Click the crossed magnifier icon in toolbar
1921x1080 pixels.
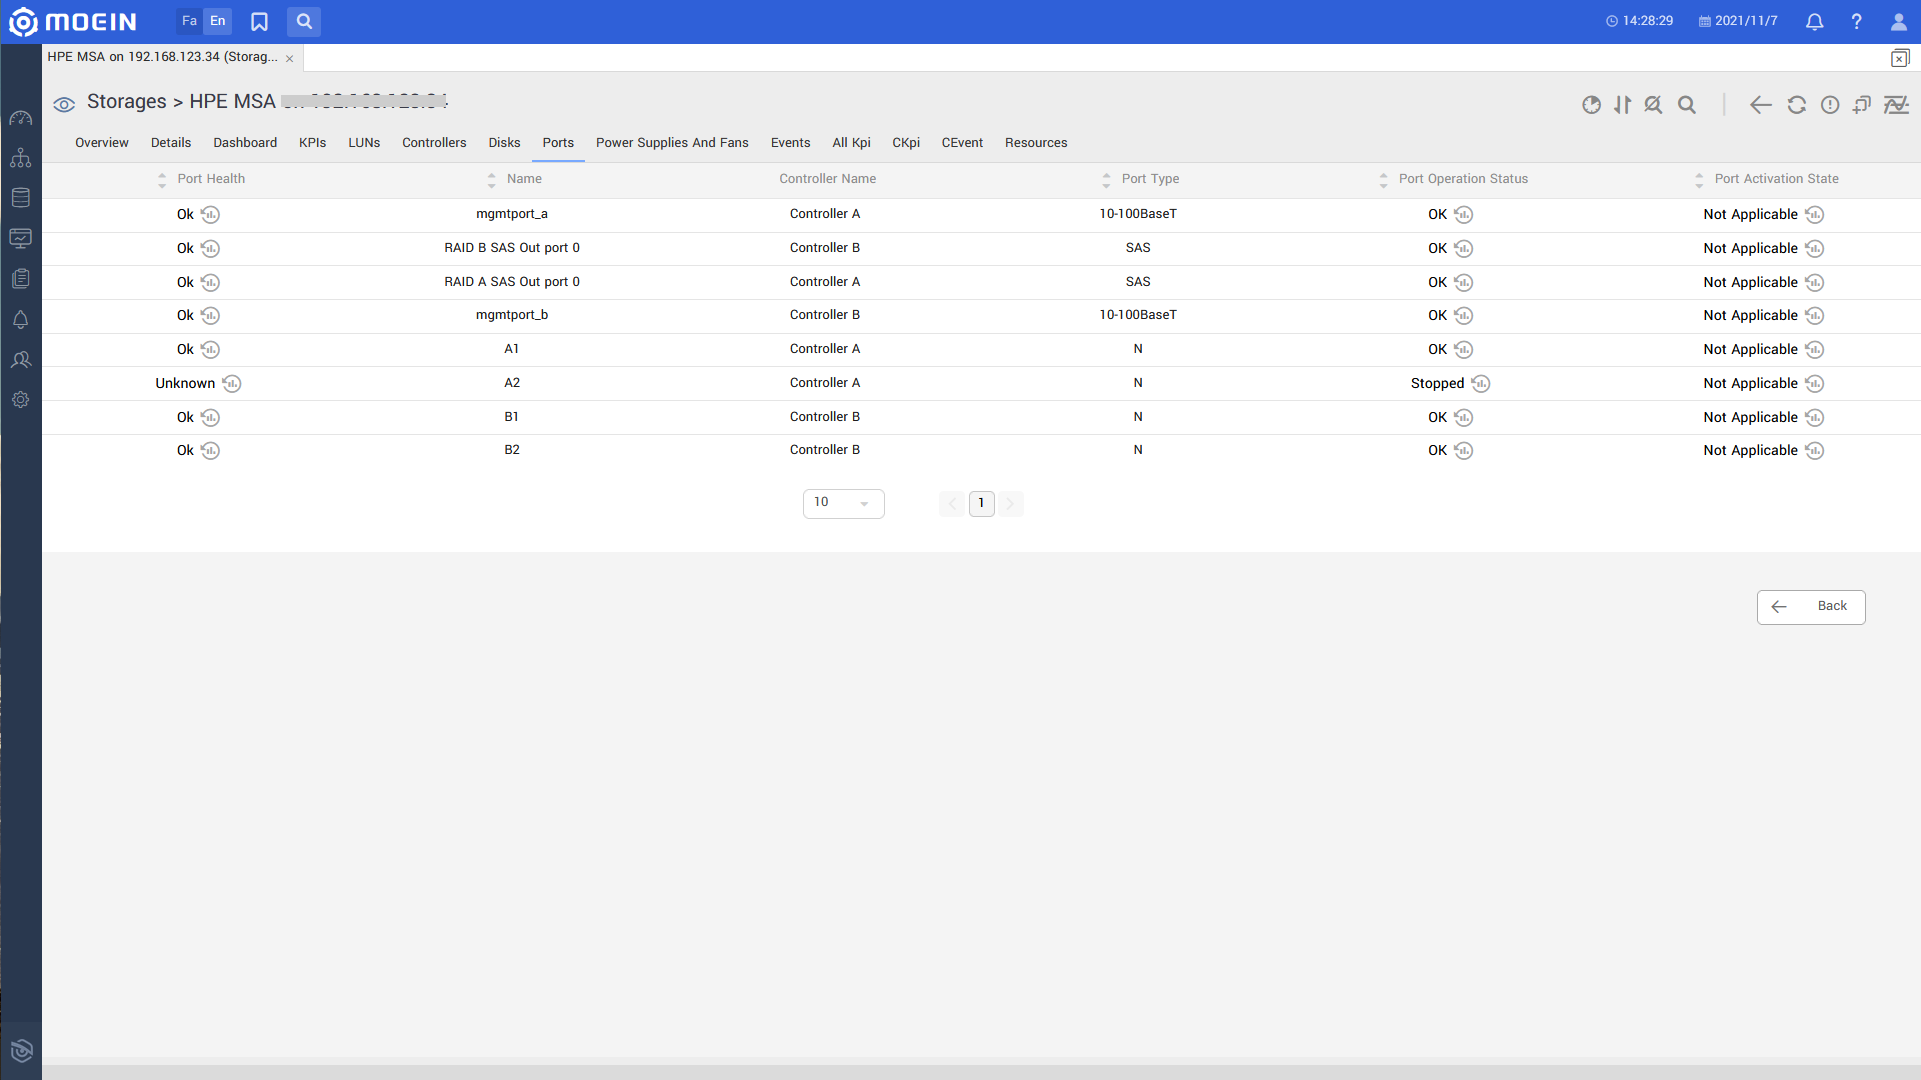[1653, 105]
